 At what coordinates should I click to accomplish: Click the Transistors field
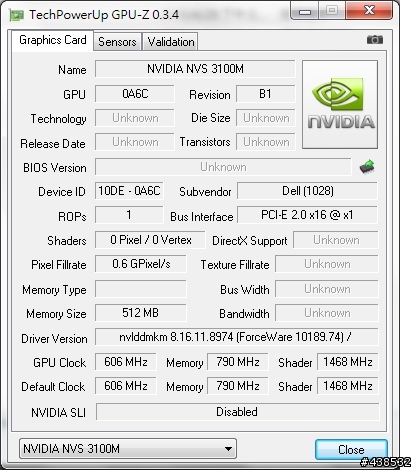tap(266, 142)
